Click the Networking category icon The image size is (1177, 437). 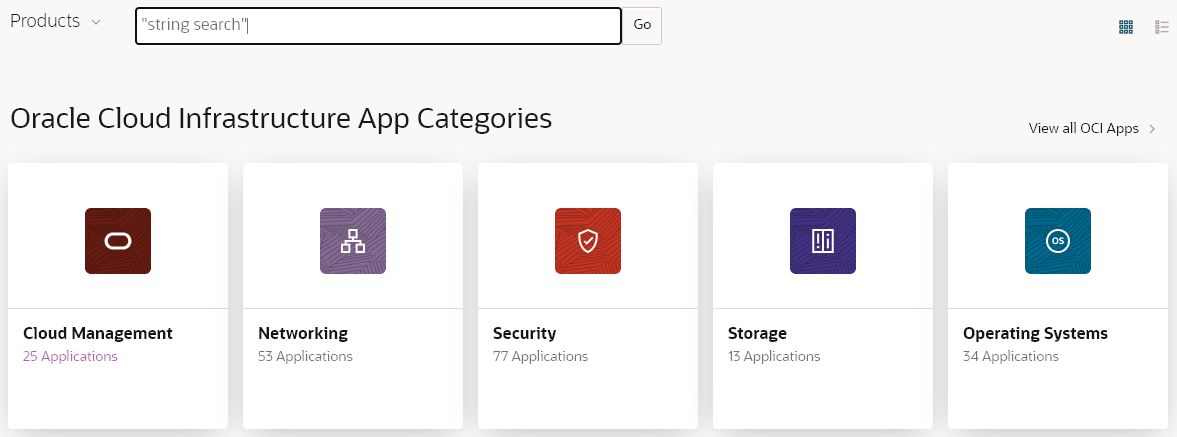pyautogui.click(x=353, y=241)
